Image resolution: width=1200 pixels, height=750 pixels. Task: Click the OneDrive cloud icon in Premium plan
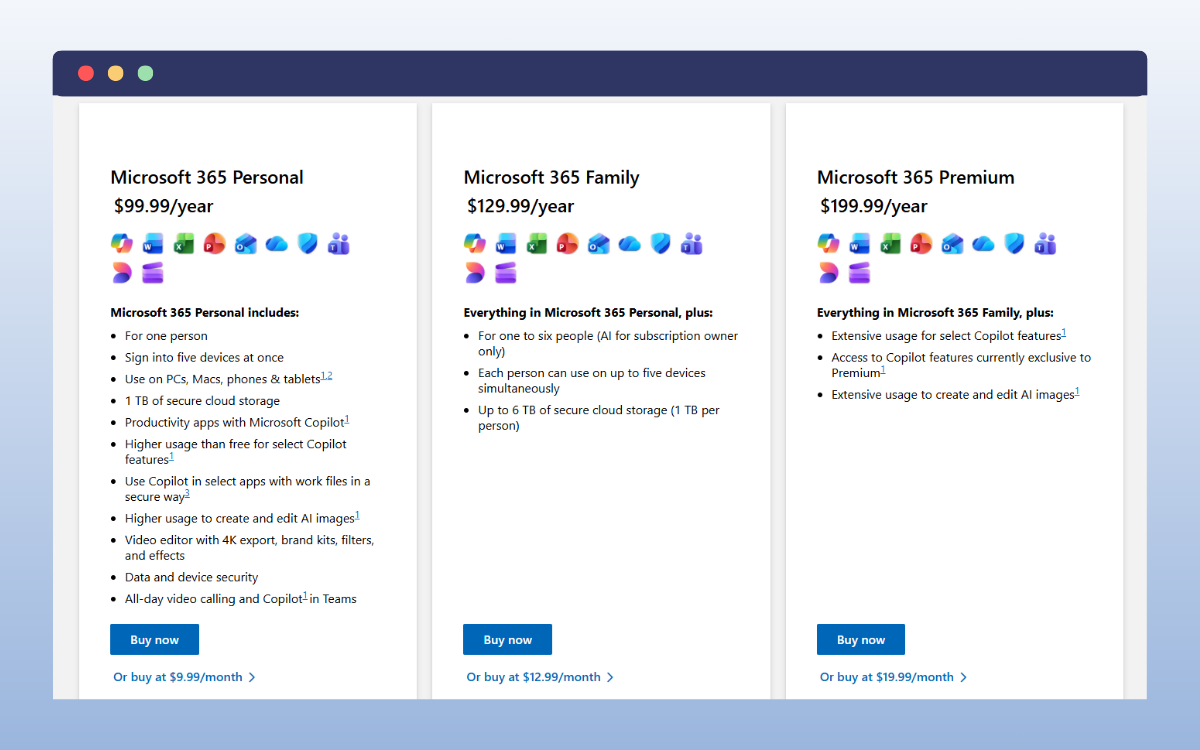(x=983, y=243)
